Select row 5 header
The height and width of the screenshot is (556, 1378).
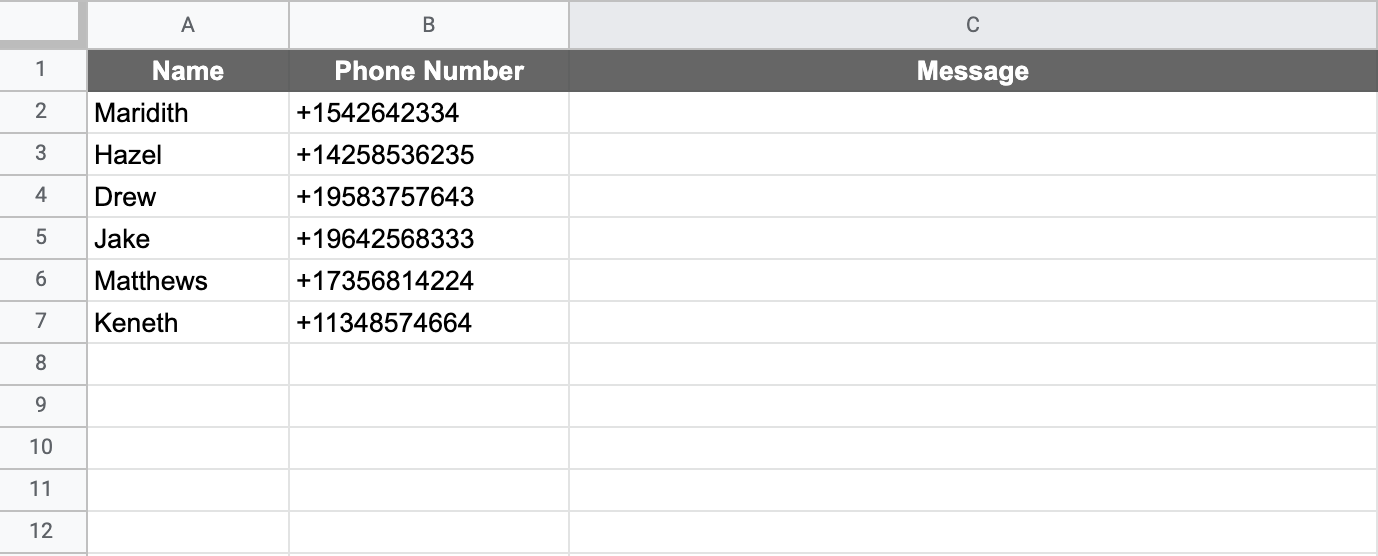[41, 238]
